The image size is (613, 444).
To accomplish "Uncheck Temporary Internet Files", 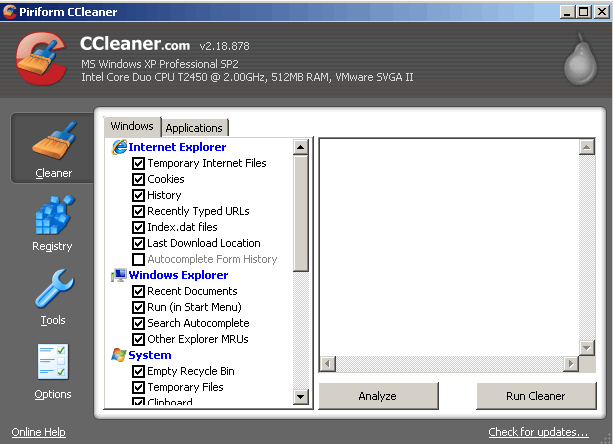I will pos(138,163).
